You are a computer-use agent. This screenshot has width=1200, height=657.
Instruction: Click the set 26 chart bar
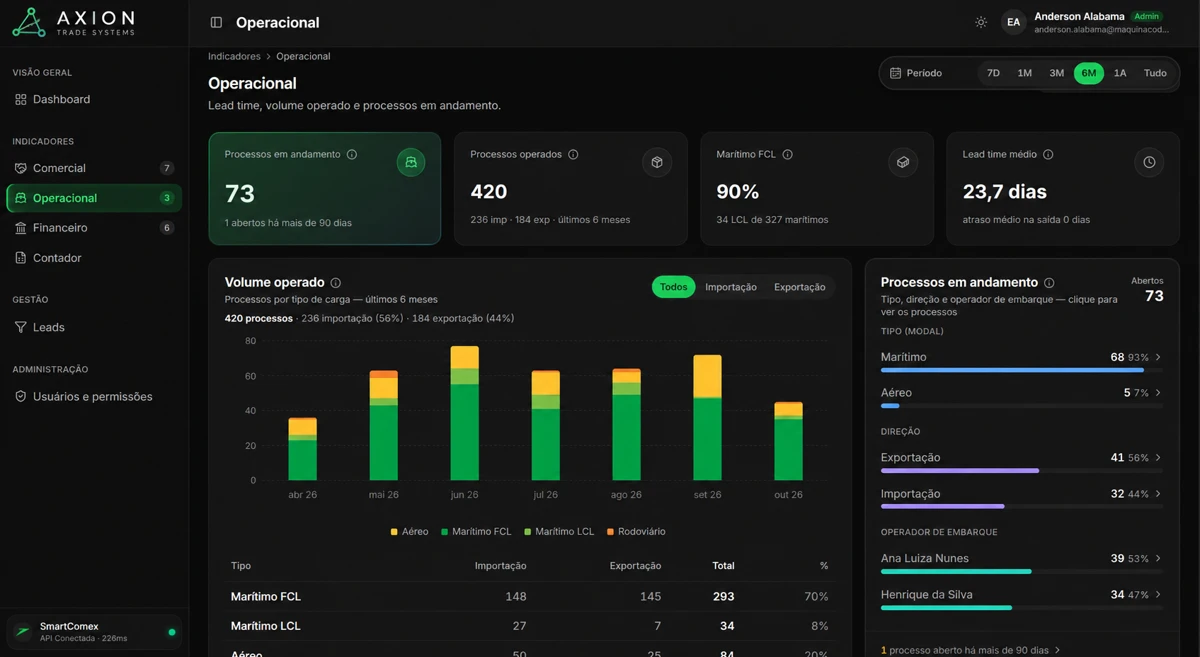(707, 418)
